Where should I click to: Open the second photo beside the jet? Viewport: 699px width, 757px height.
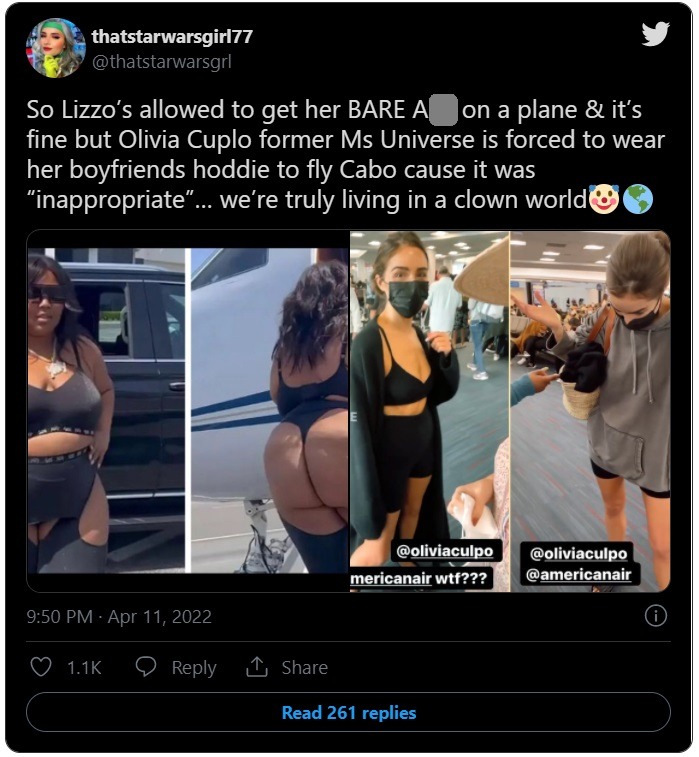(x=270, y=410)
